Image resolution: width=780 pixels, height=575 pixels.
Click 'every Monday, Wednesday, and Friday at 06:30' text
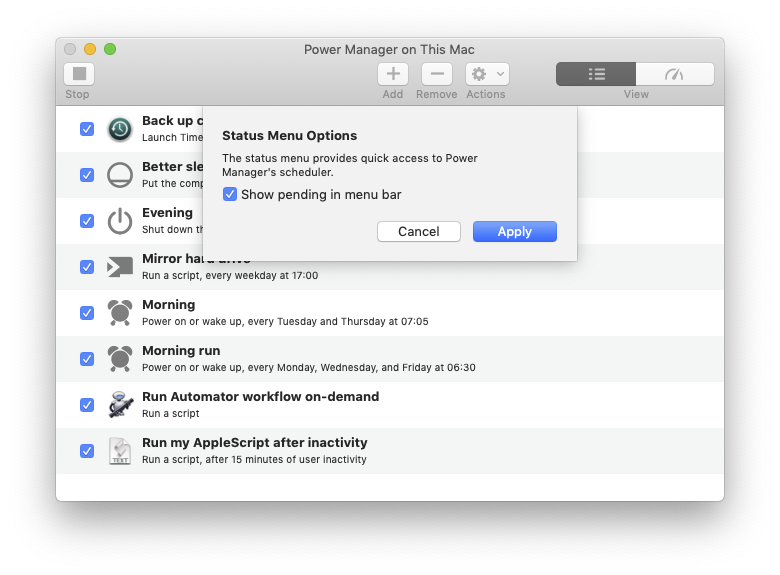click(362, 368)
